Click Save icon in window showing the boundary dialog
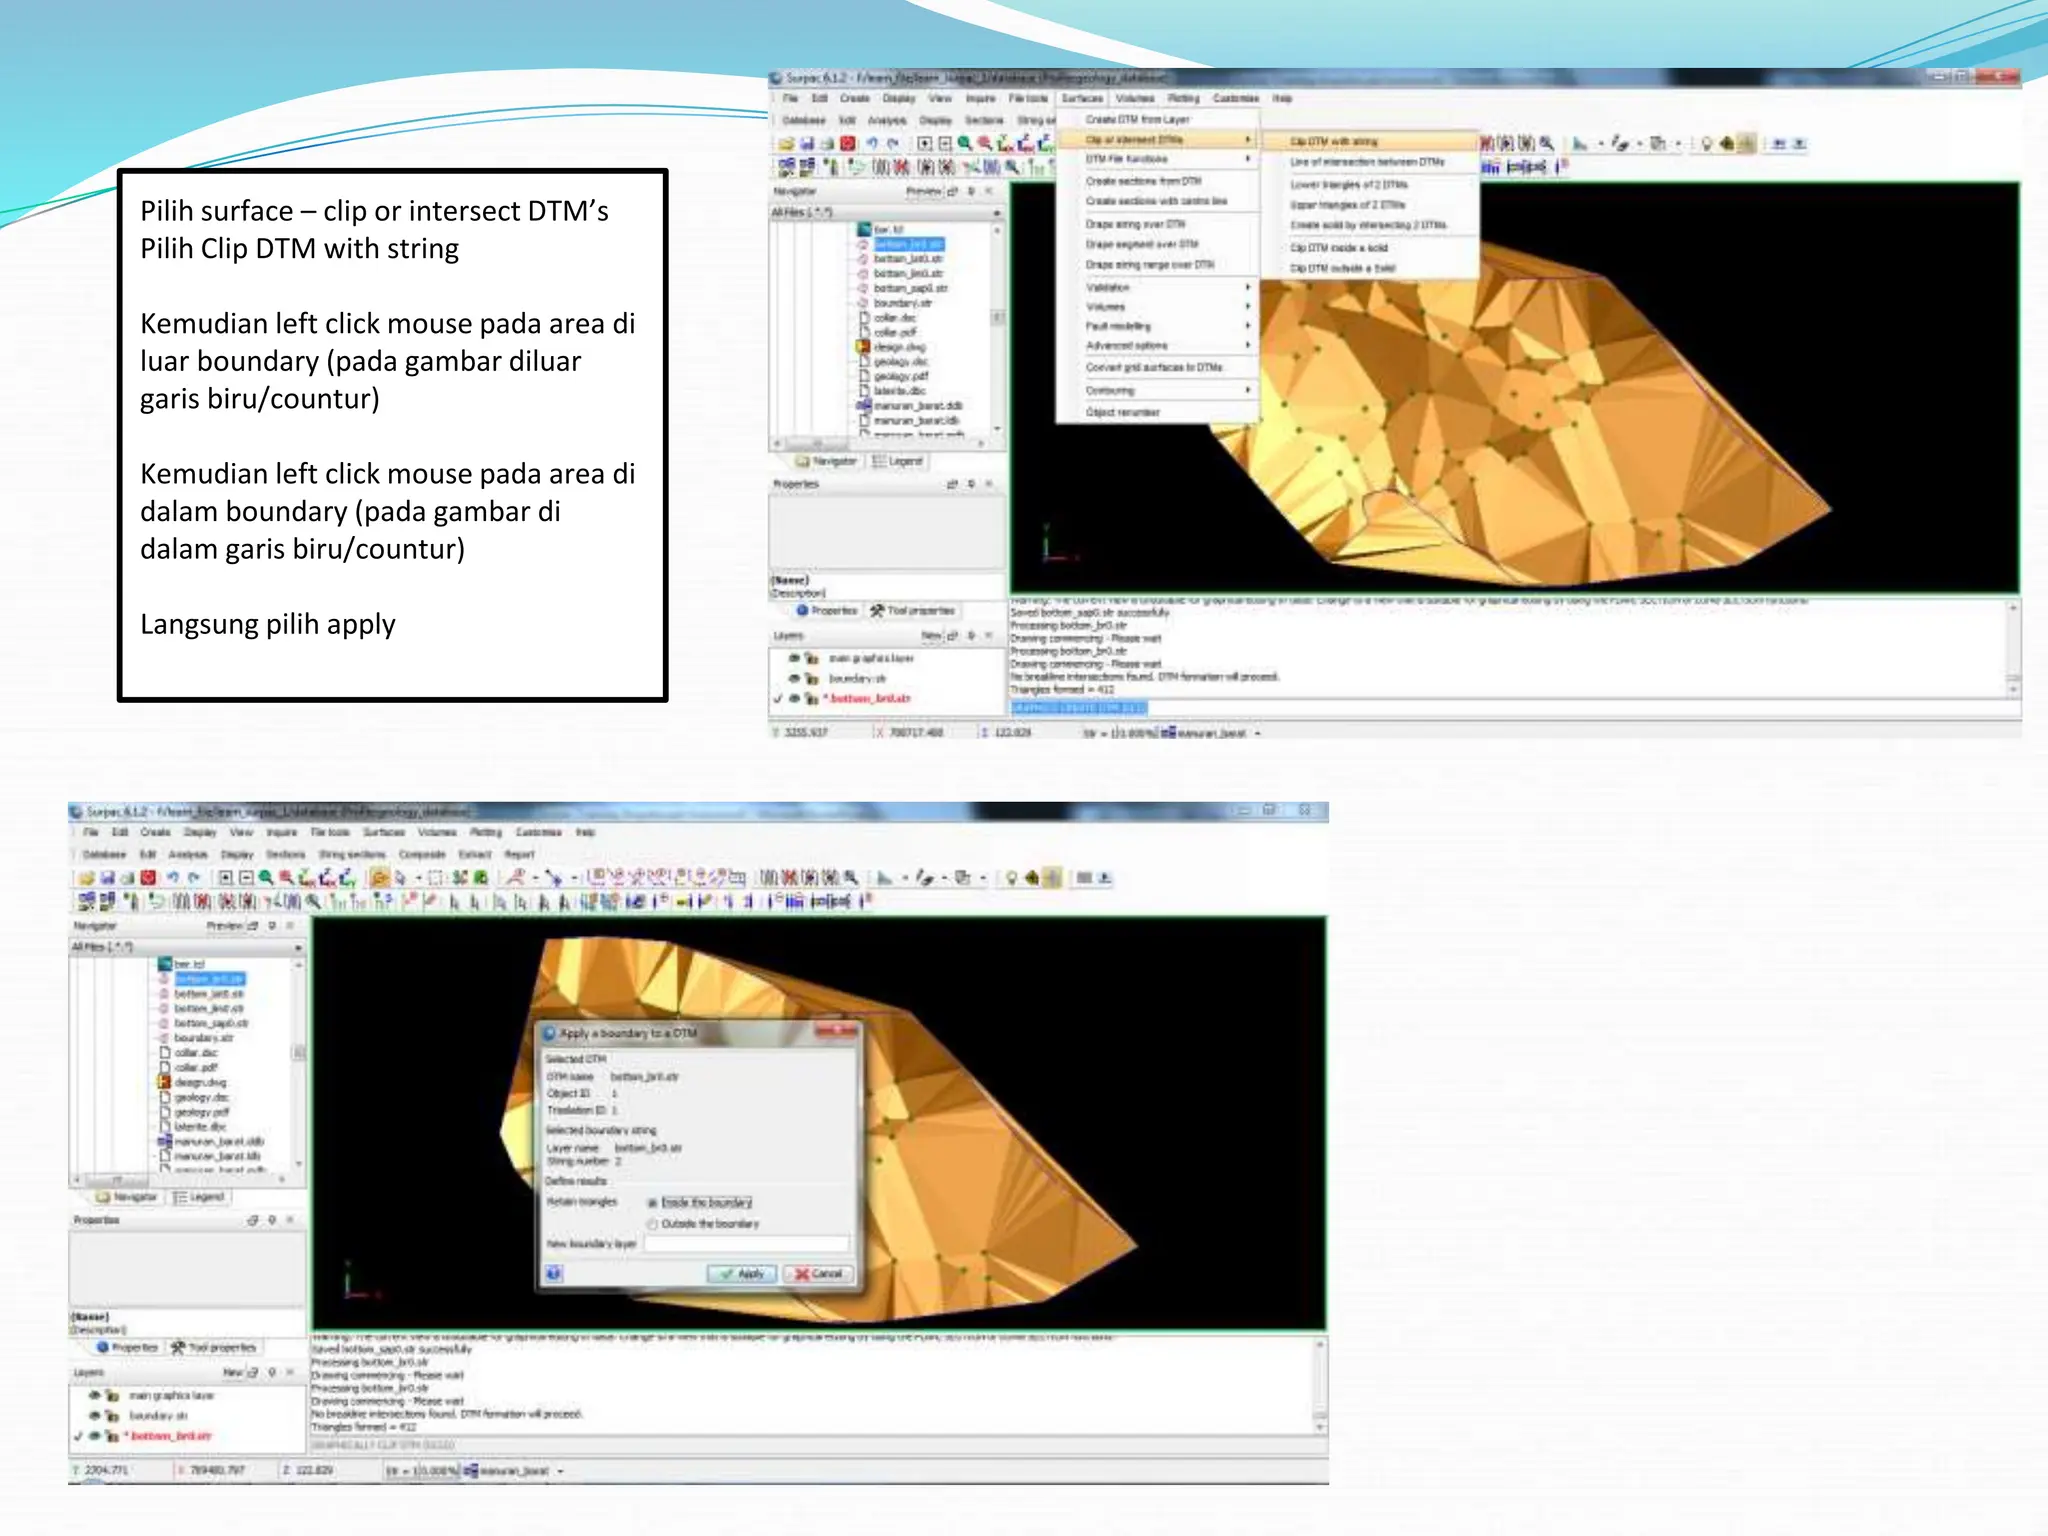2048x1536 pixels. click(107, 878)
